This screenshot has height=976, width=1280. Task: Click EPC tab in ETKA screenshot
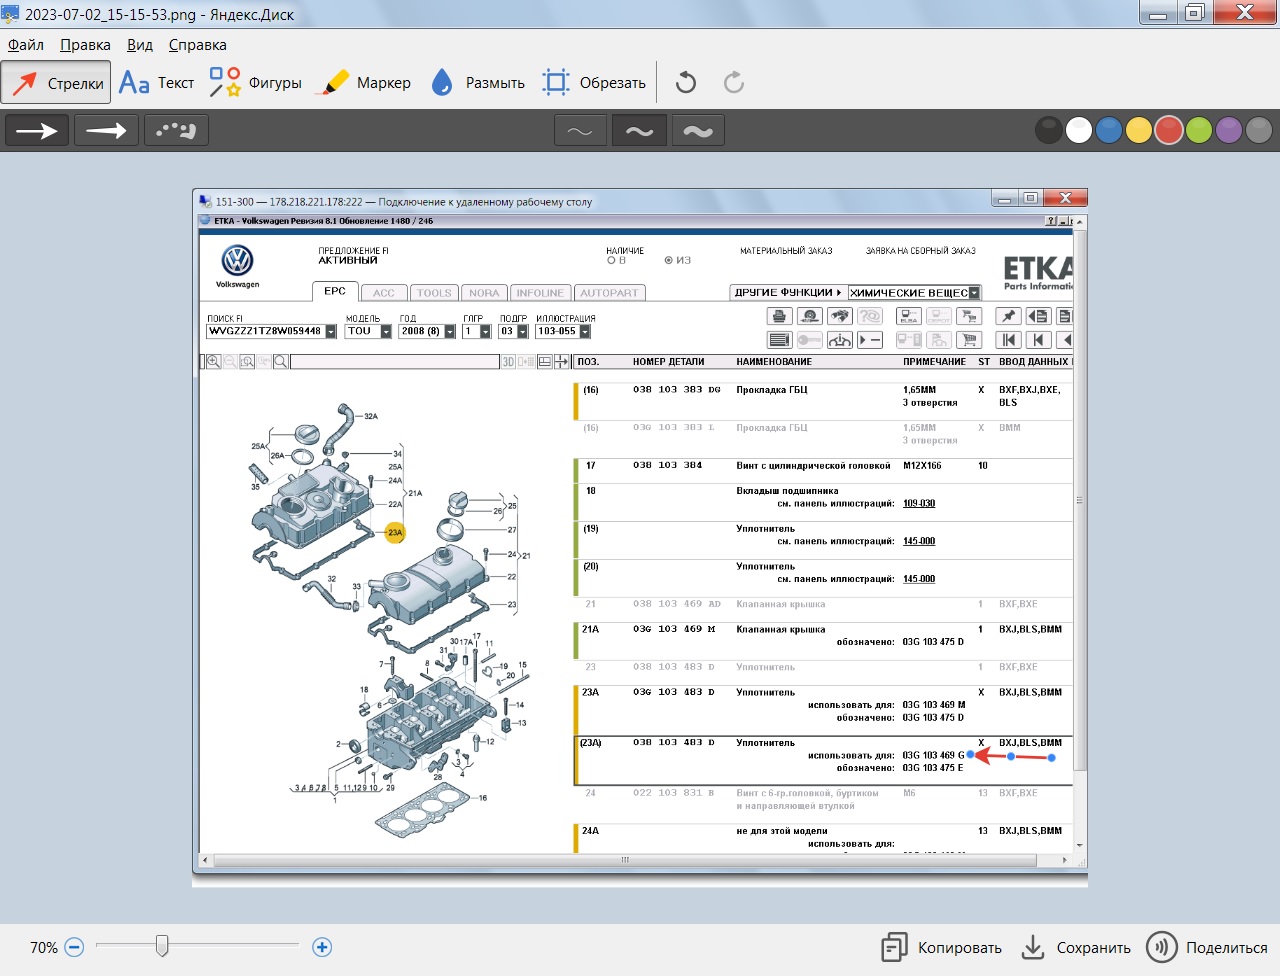(x=335, y=291)
